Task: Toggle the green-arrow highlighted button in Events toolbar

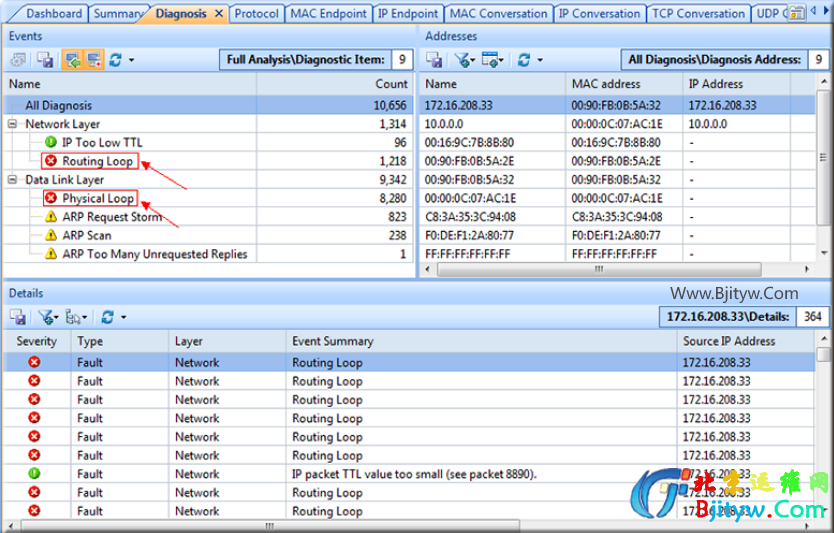Action: tap(72, 60)
